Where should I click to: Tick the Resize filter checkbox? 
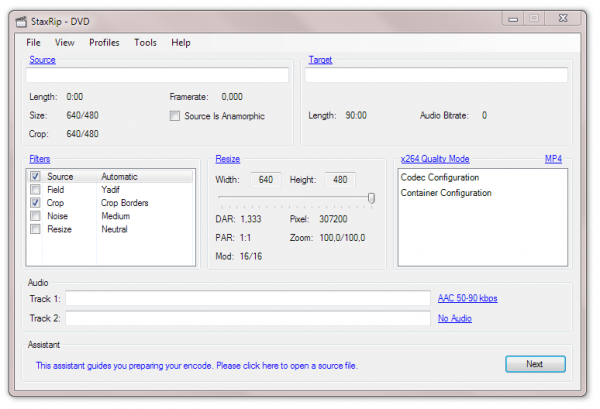coord(36,228)
